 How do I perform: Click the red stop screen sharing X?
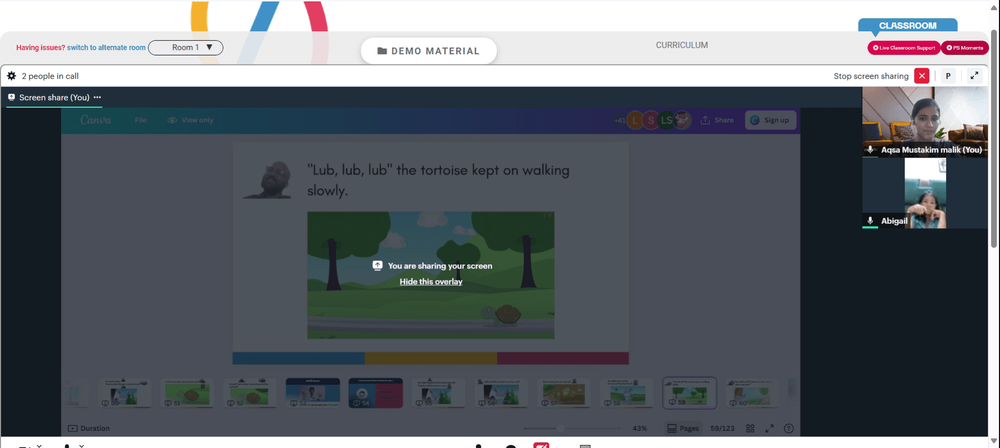(922, 76)
